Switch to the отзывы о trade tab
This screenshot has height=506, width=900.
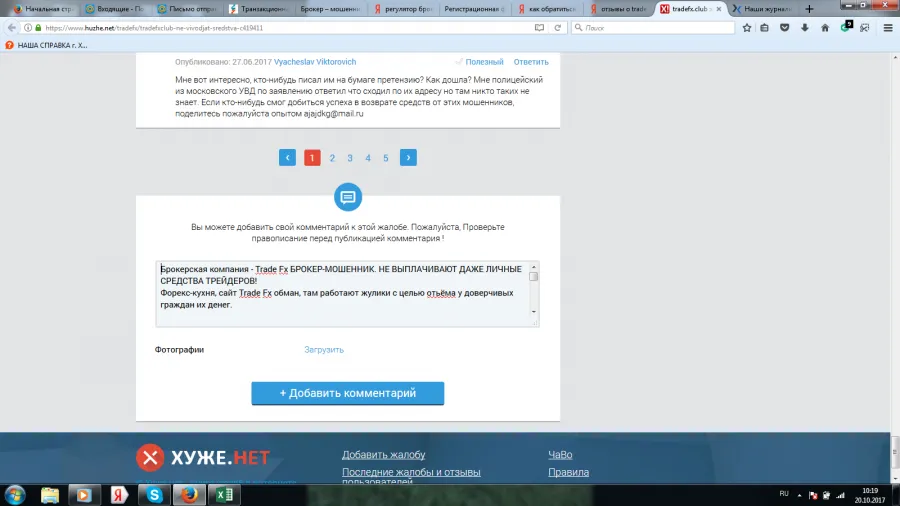pyautogui.click(x=618, y=9)
